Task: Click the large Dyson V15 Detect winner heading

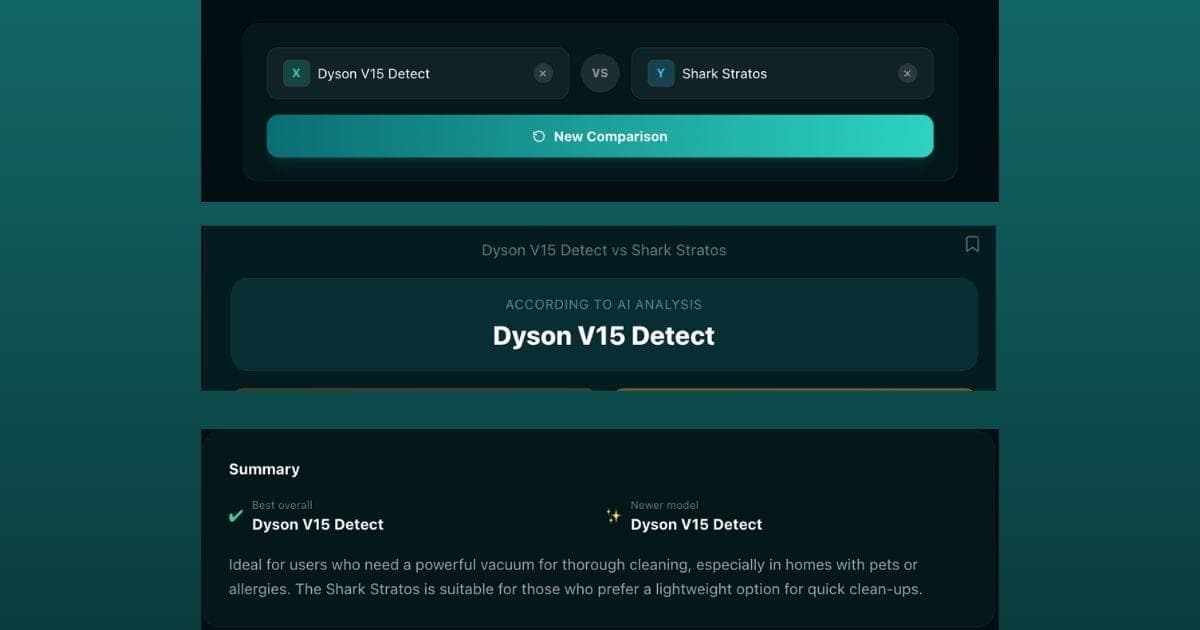Action: click(604, 336)
